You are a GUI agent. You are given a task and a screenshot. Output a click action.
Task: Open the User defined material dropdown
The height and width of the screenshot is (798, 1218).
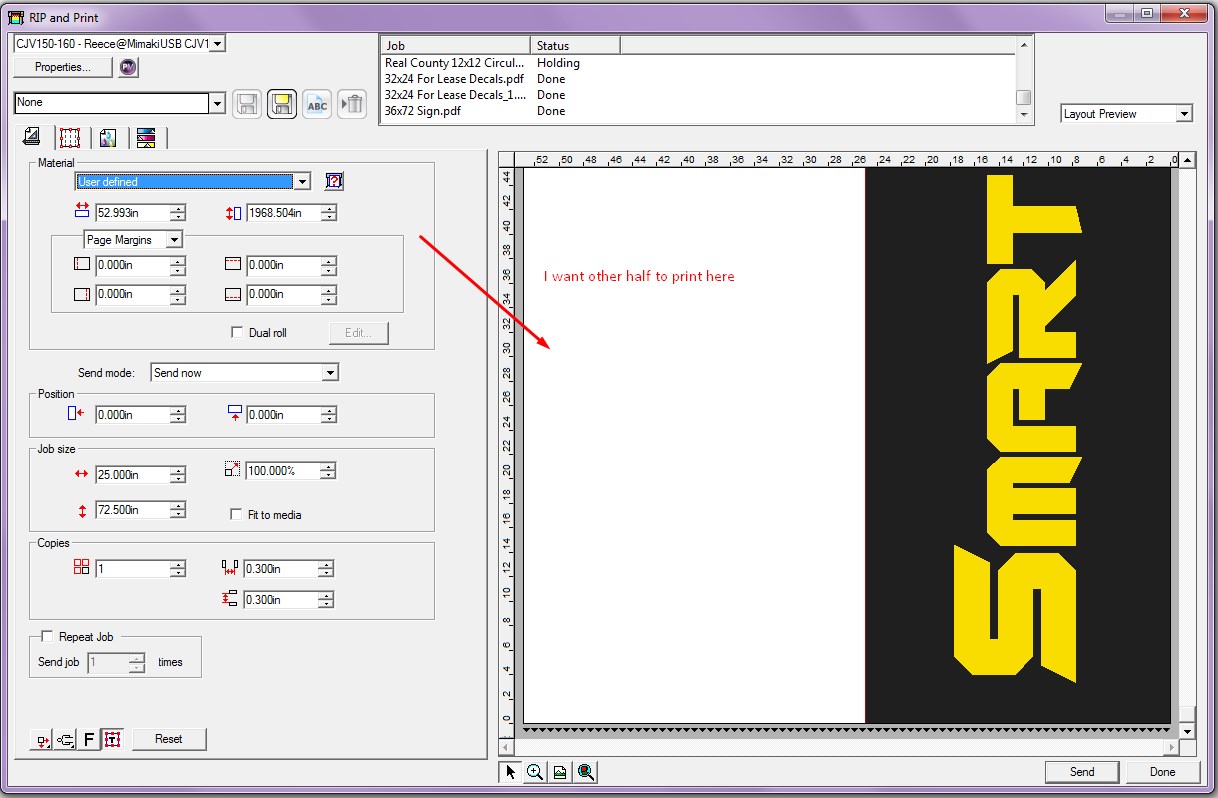[193, 181]
